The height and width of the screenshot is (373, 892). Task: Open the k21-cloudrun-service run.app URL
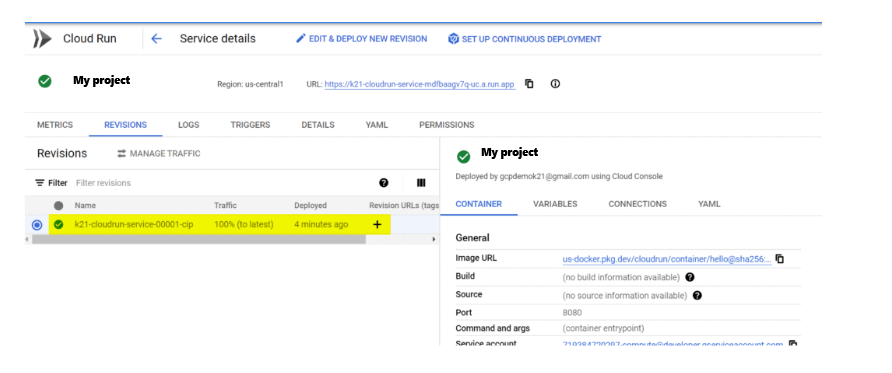420,84
